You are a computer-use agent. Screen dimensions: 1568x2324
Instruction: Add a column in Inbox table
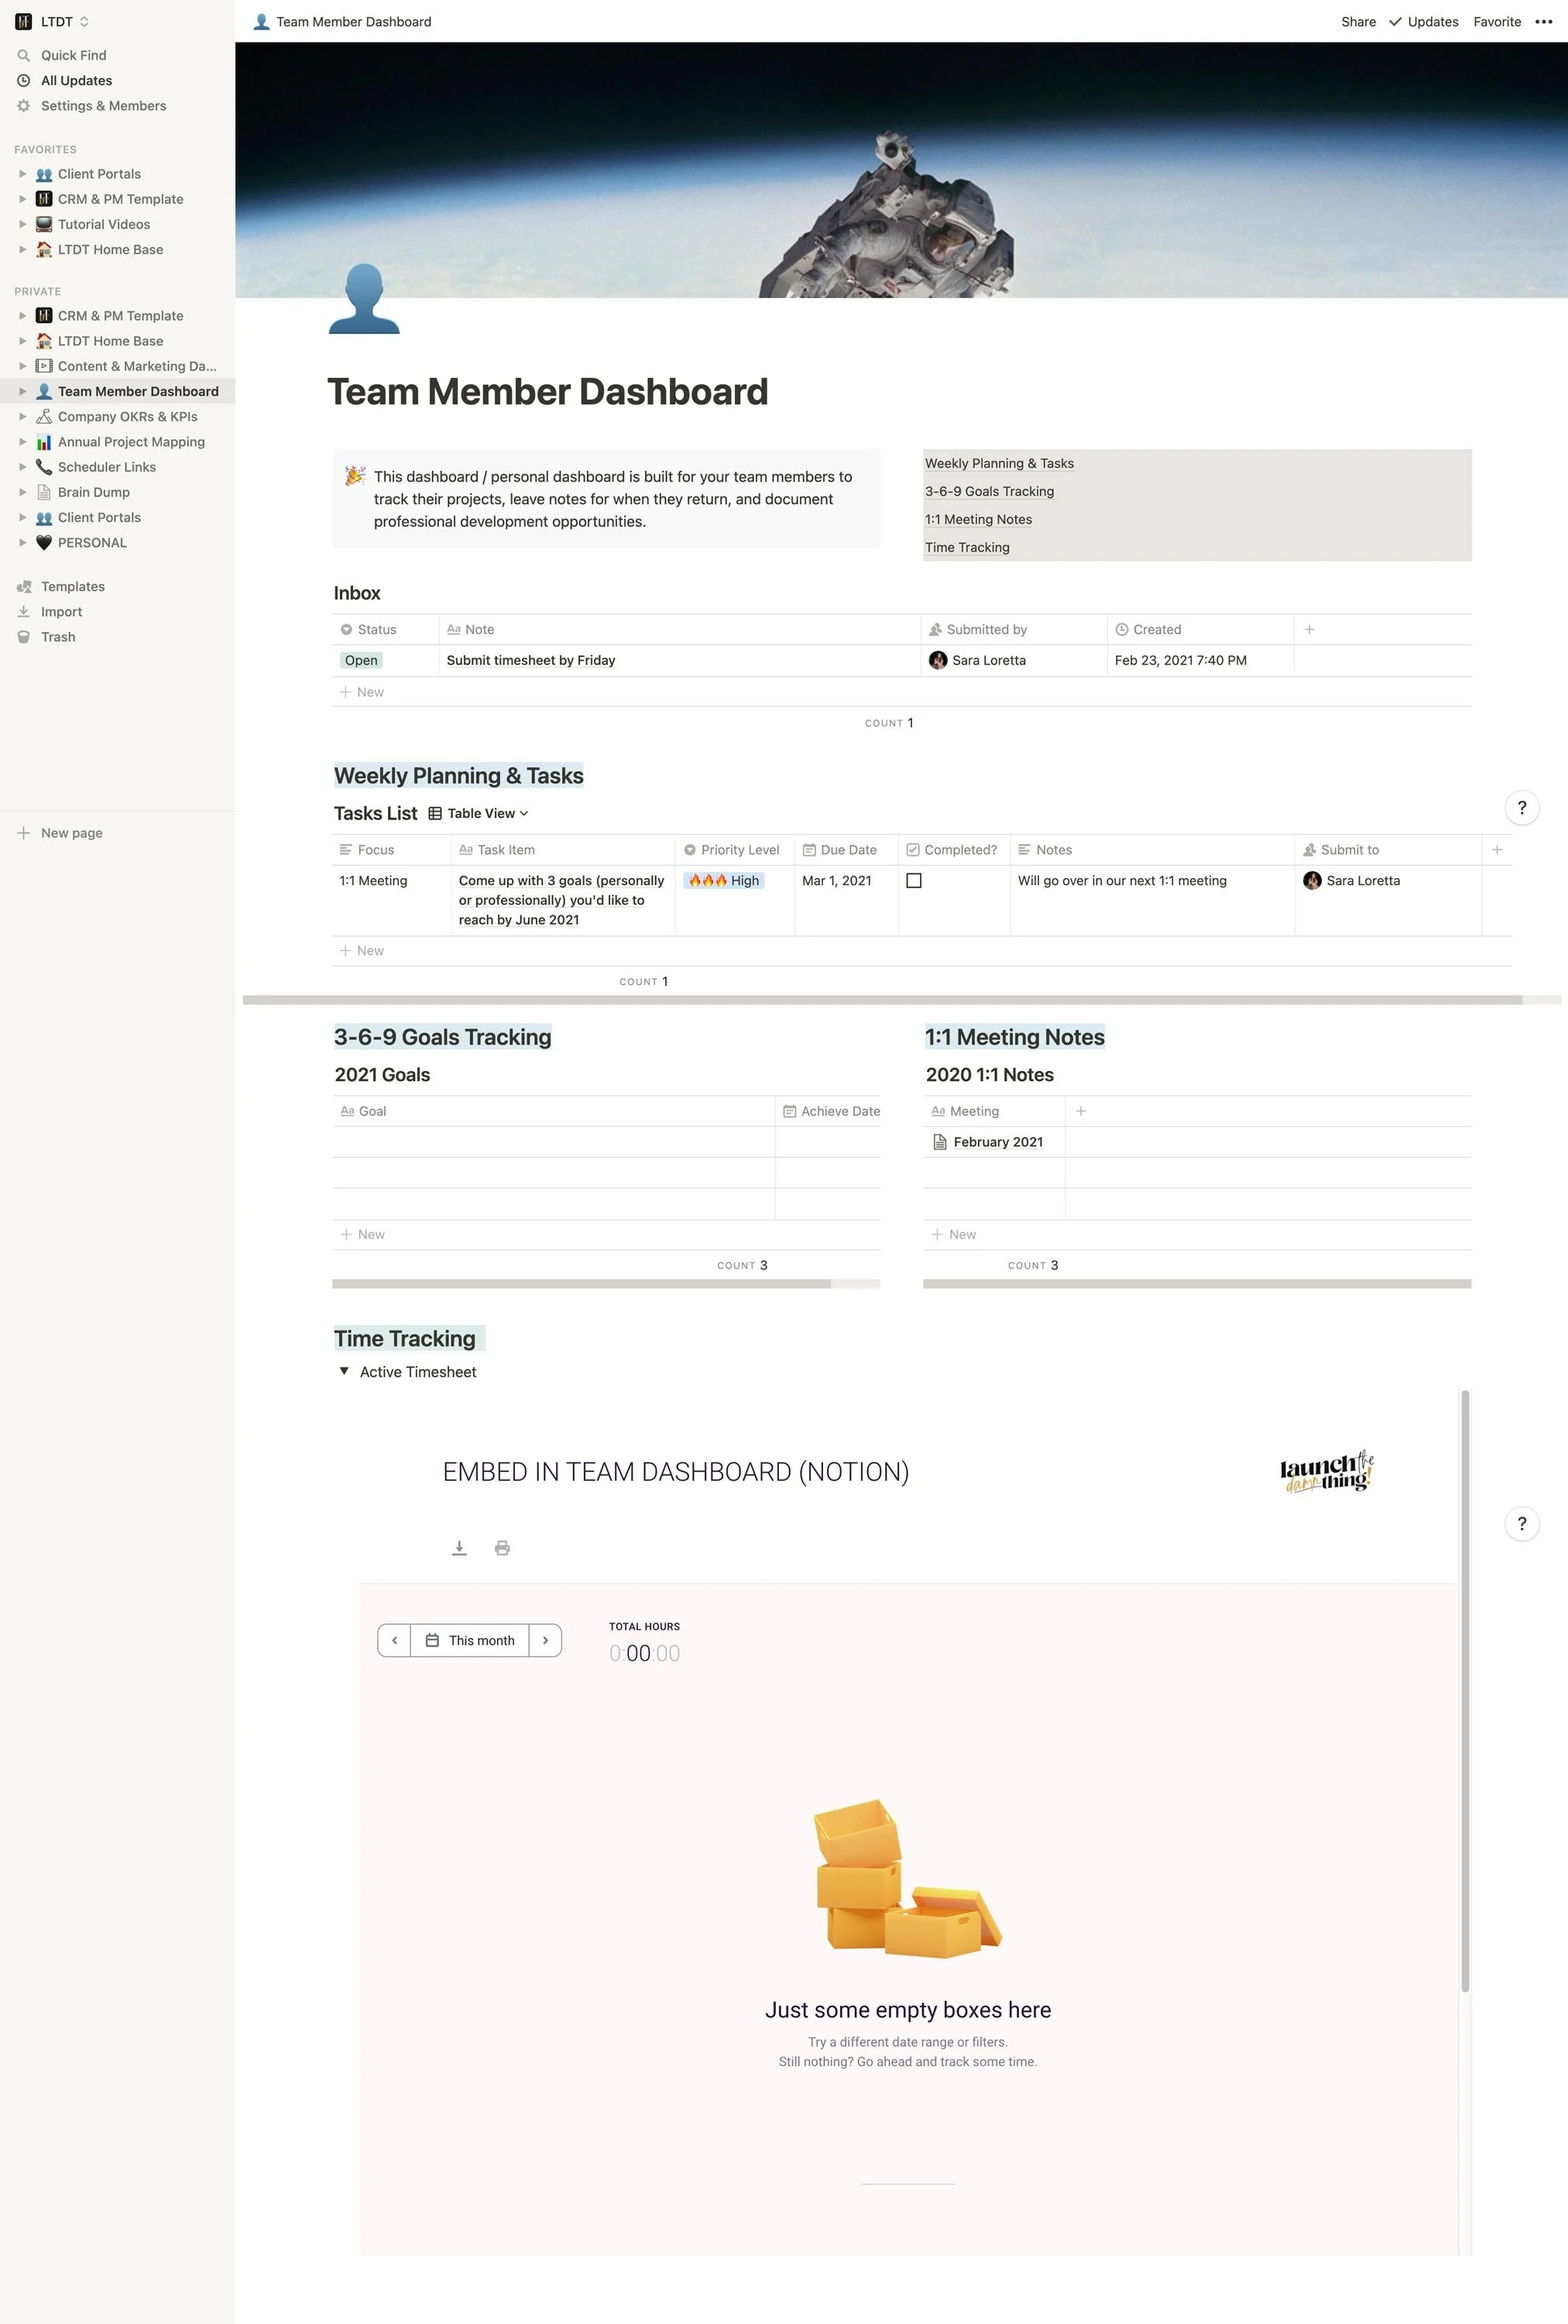click(x=1309, y=630)
